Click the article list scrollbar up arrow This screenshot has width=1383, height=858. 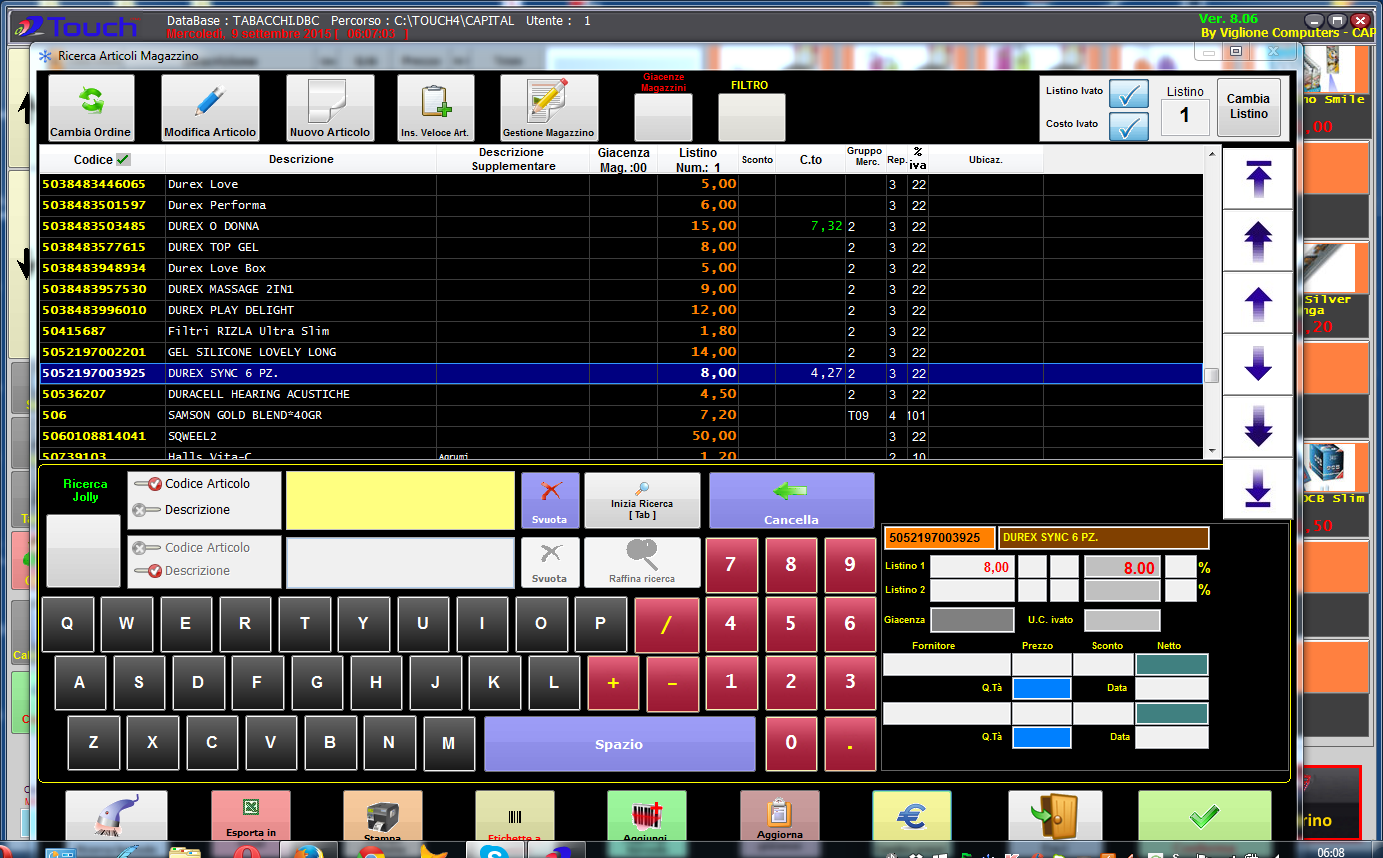pyautogui.click(x=1212, y=155)
